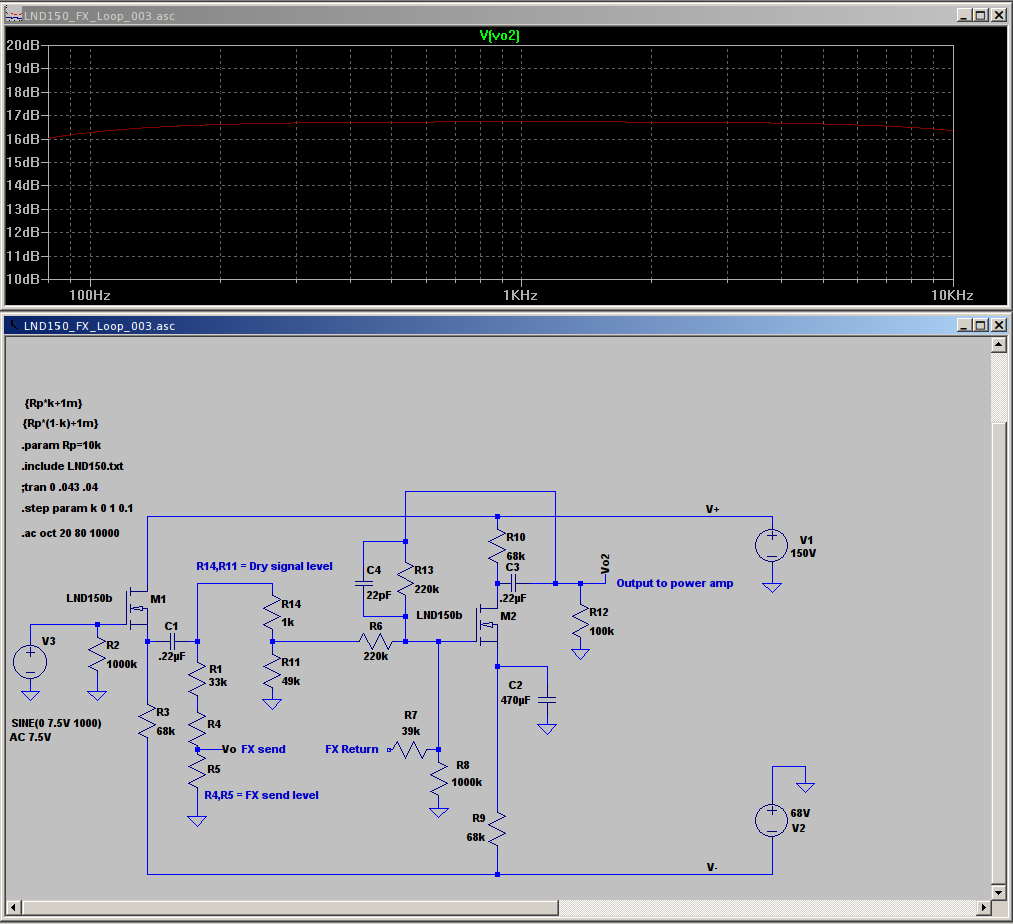
Task: Click the ground symbol below R12
Action: pyautogui.click(x=580, y=654)
